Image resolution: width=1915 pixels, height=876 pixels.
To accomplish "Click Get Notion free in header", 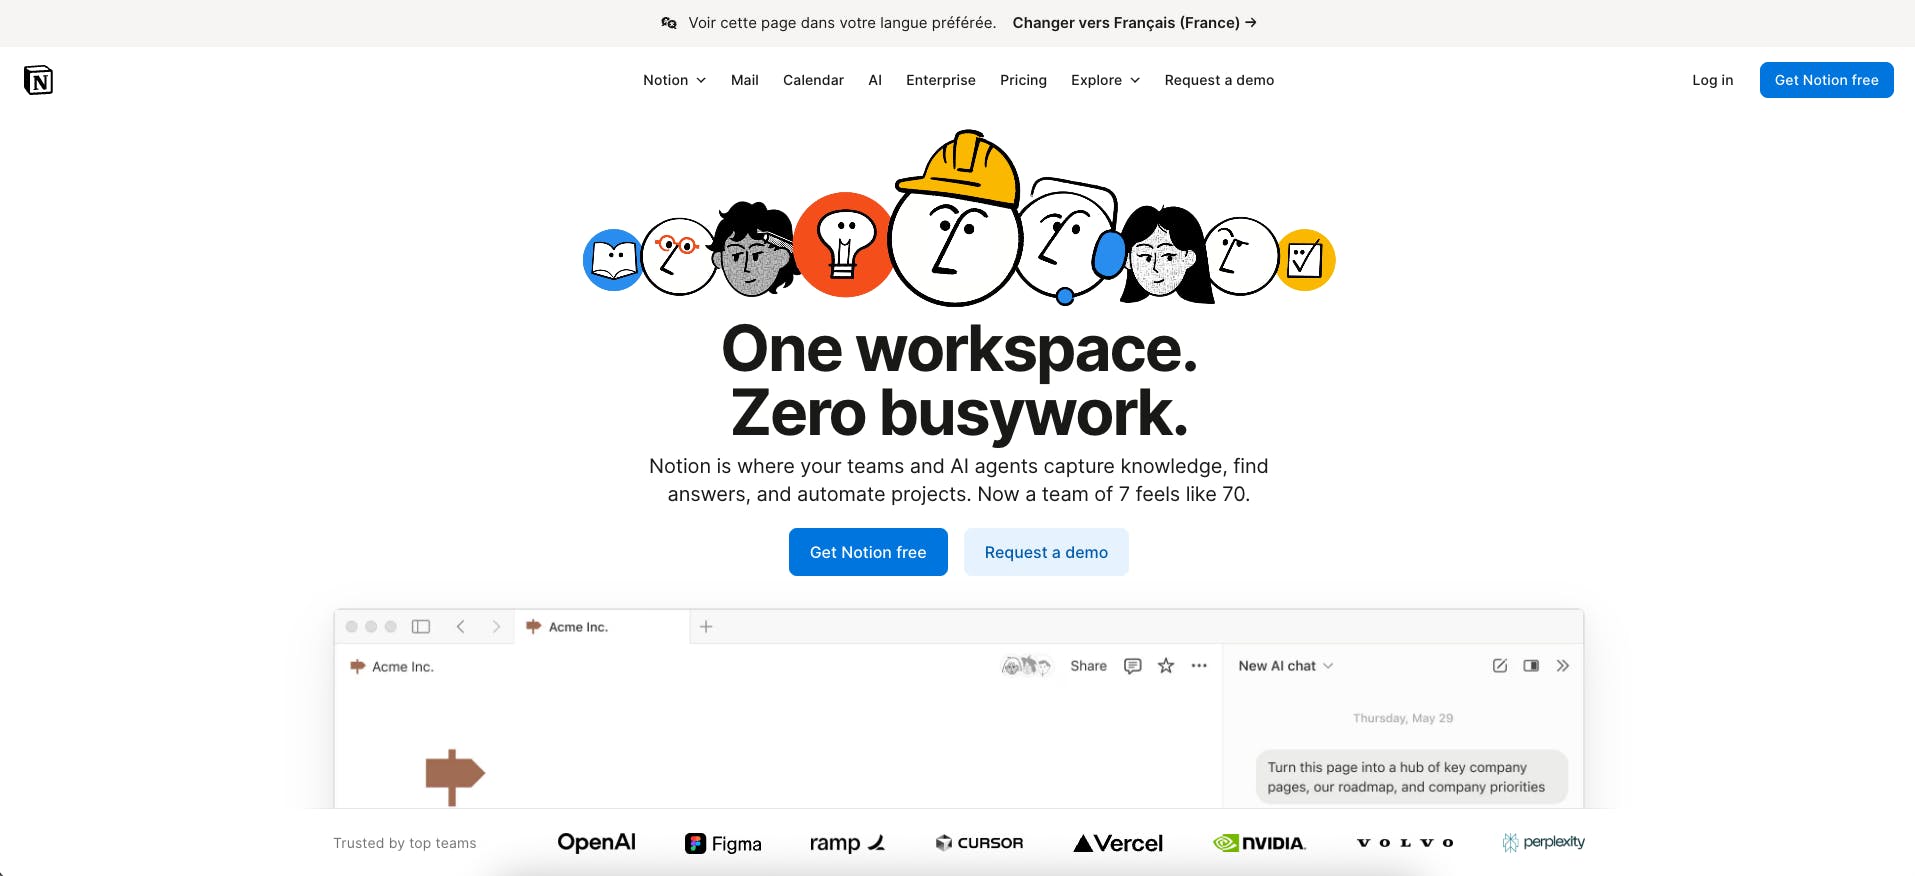I will tap(1827, 80).
